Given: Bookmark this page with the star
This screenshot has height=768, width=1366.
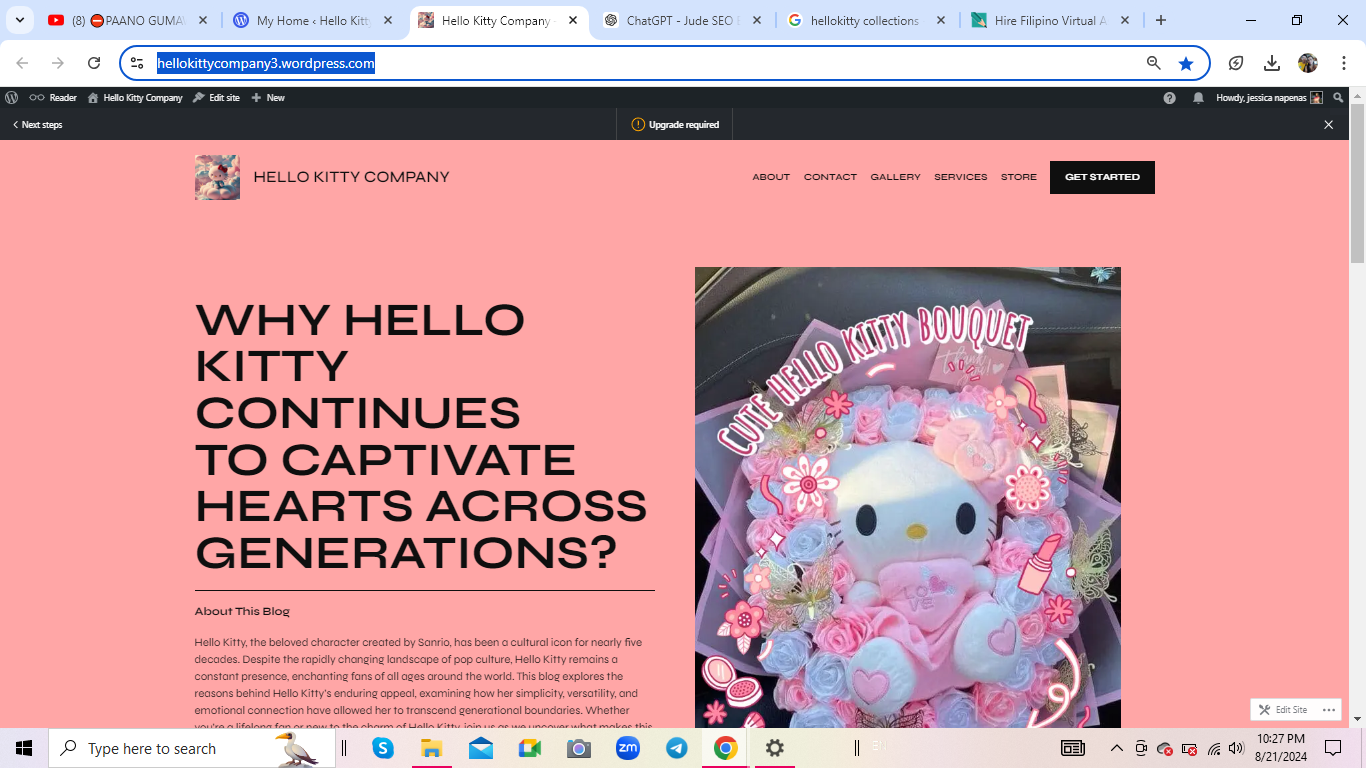Looking at the screenshot, I should tap(1186, 63).
